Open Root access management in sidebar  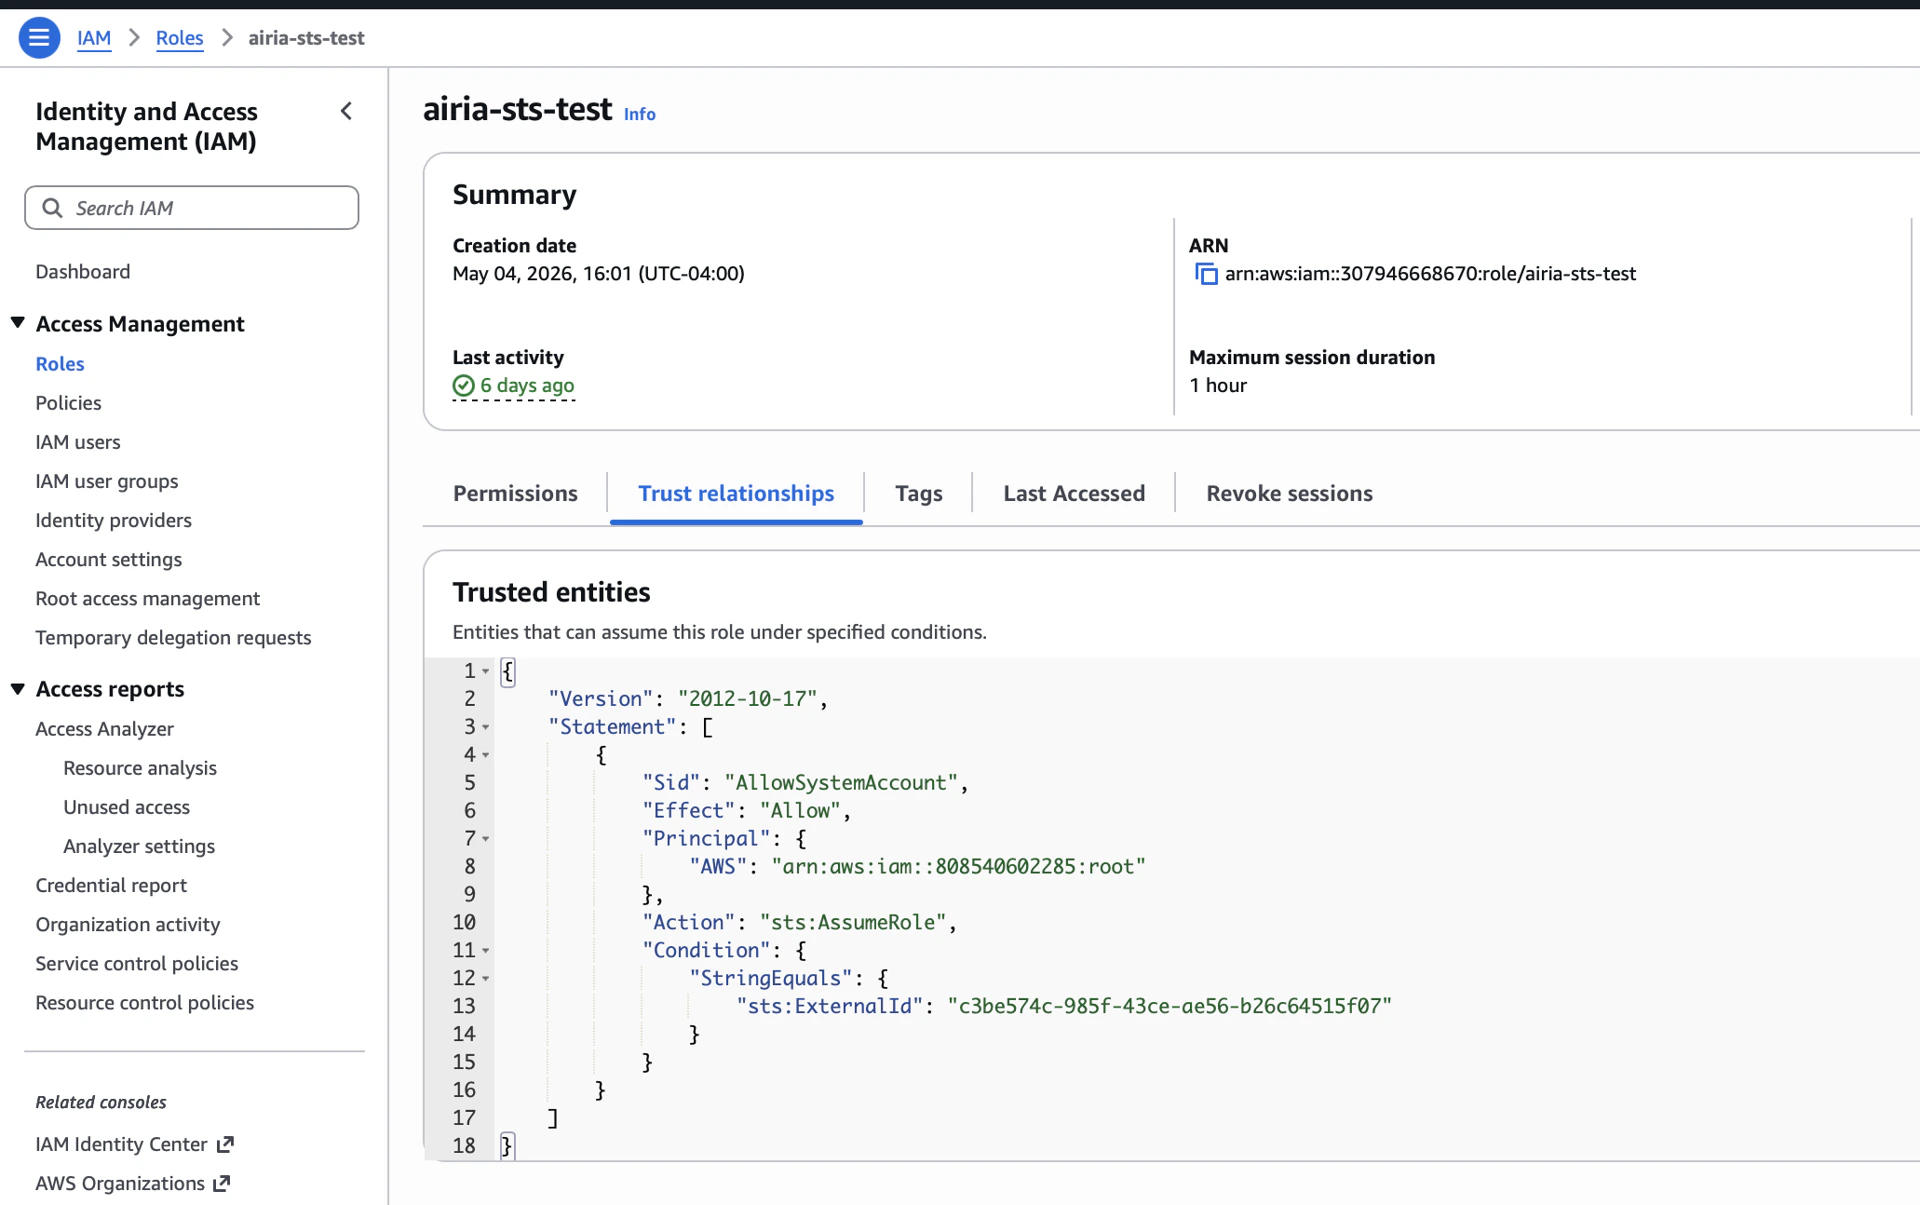point(148,598)
